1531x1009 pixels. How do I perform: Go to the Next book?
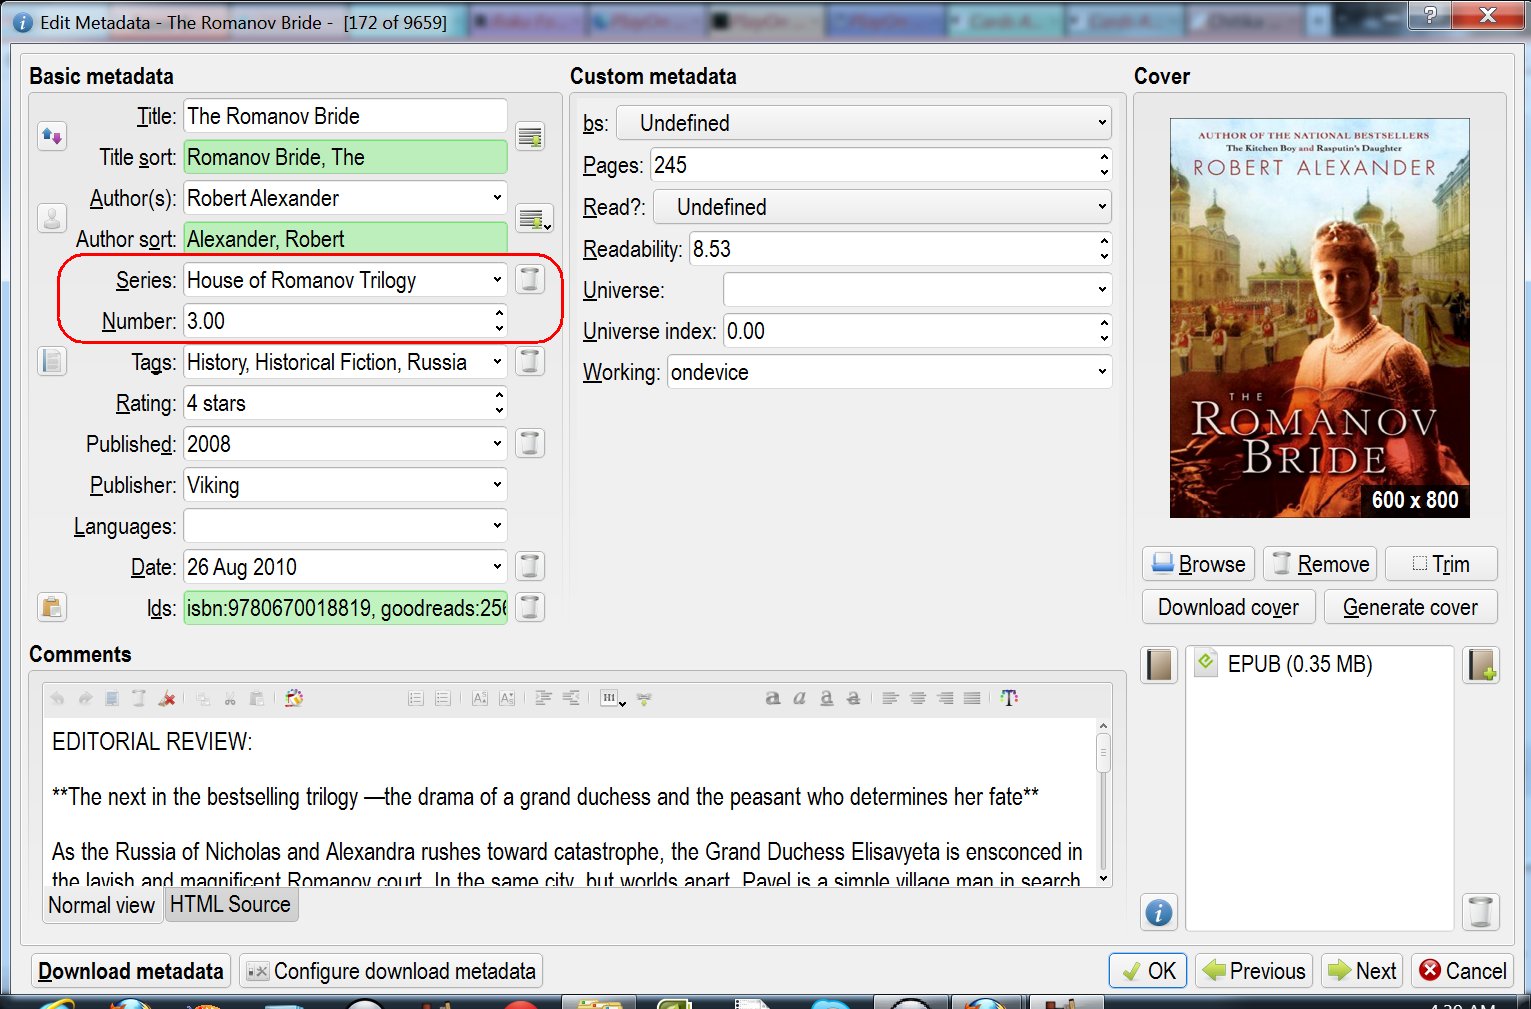1362,971
